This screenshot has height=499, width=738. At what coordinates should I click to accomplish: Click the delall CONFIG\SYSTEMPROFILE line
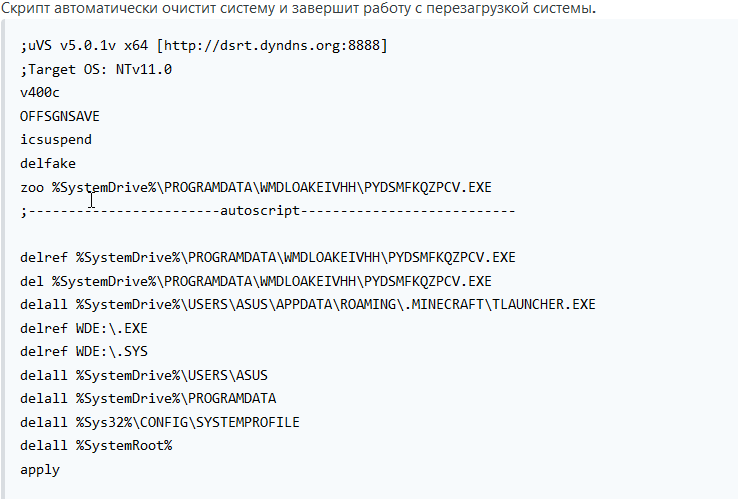click(160, 422)
